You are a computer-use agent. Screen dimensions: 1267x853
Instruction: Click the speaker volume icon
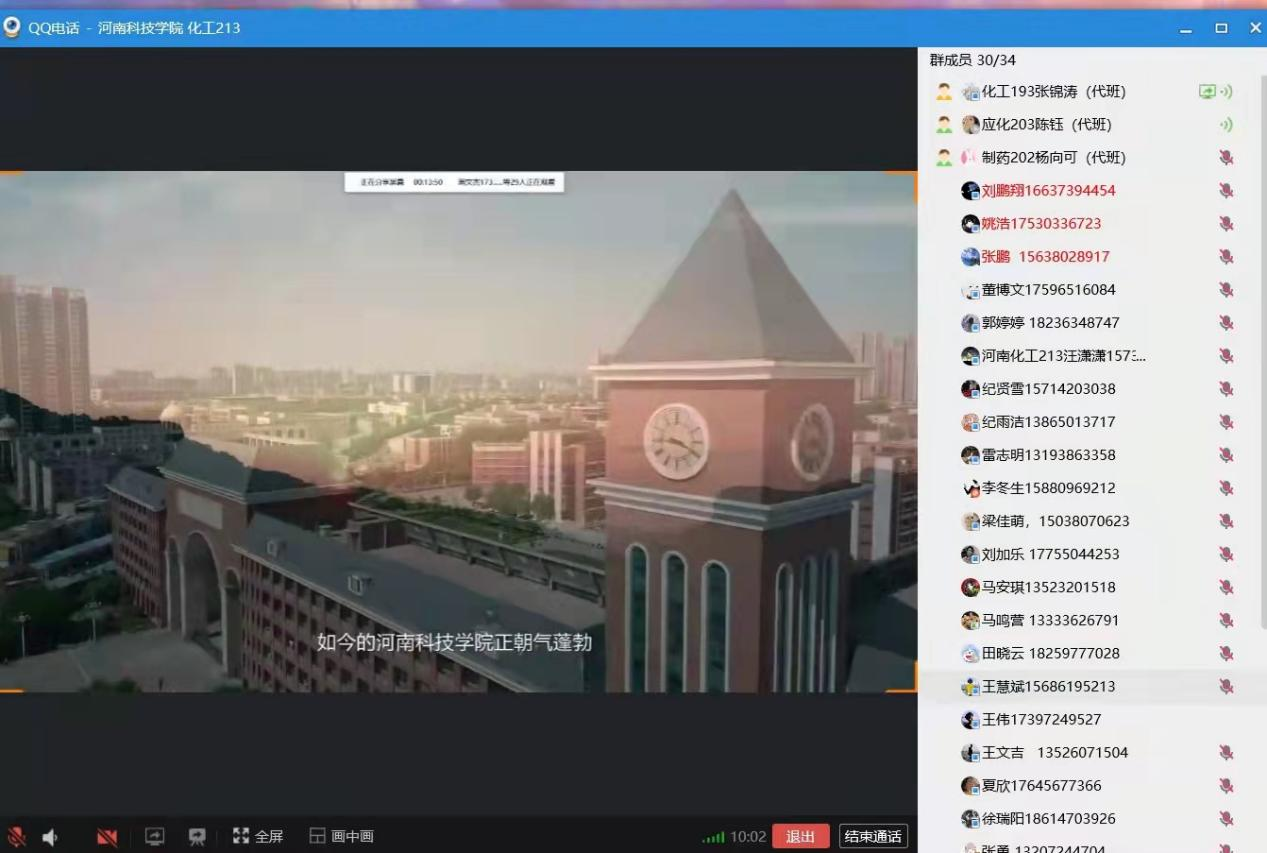coord(50,837)
